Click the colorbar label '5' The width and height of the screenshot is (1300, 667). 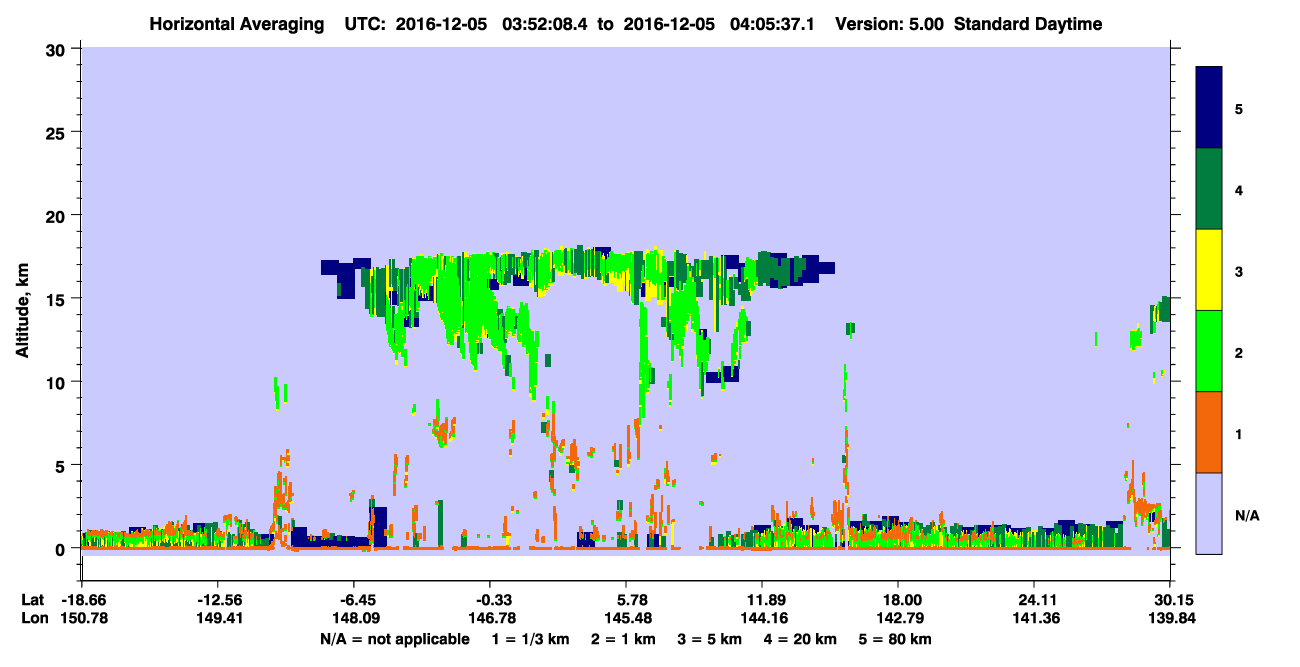pyautogui.click(x=1238, y=108)
